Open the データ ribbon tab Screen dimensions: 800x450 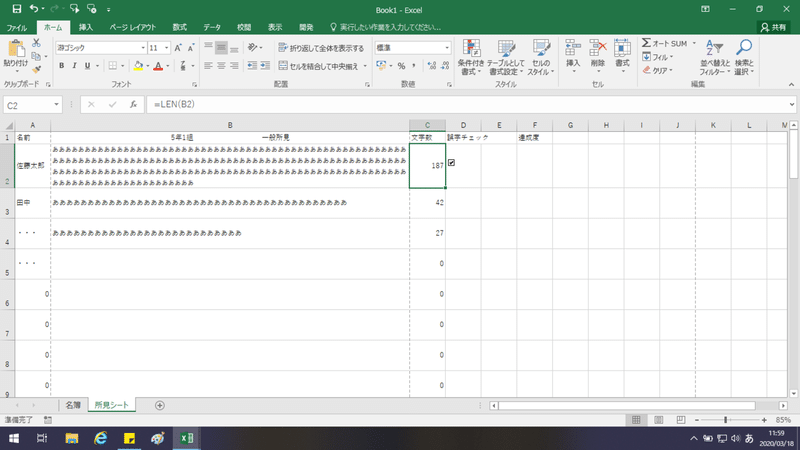[x=212, y=27]
